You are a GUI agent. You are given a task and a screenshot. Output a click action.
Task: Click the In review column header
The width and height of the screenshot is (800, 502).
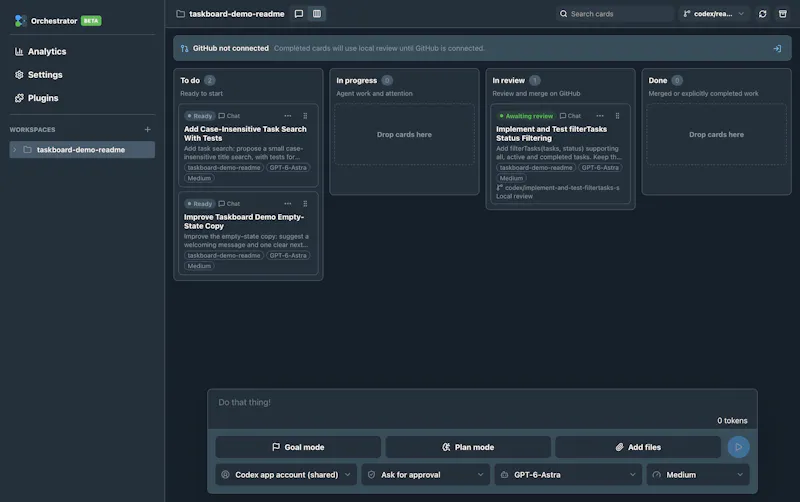coord(508,81)
